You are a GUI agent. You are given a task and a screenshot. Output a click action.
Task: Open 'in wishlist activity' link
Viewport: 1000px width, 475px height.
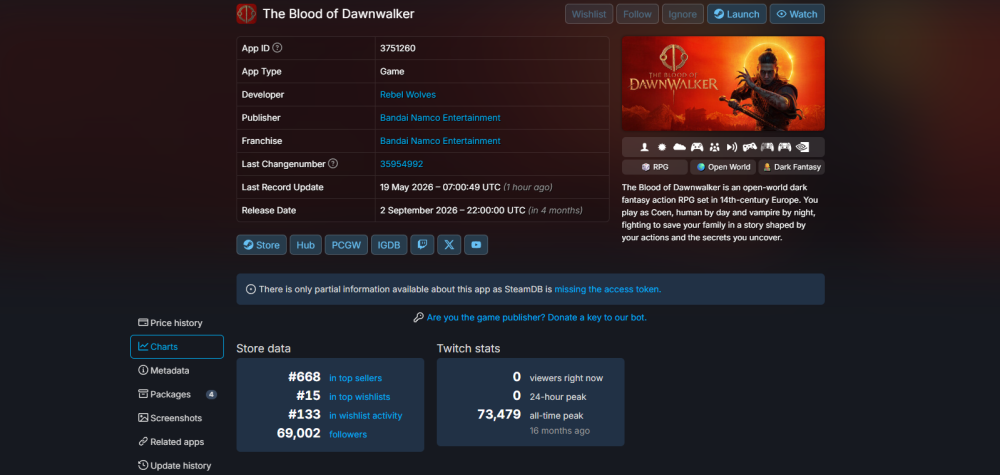pyautogui.click(x=365, y=416)
